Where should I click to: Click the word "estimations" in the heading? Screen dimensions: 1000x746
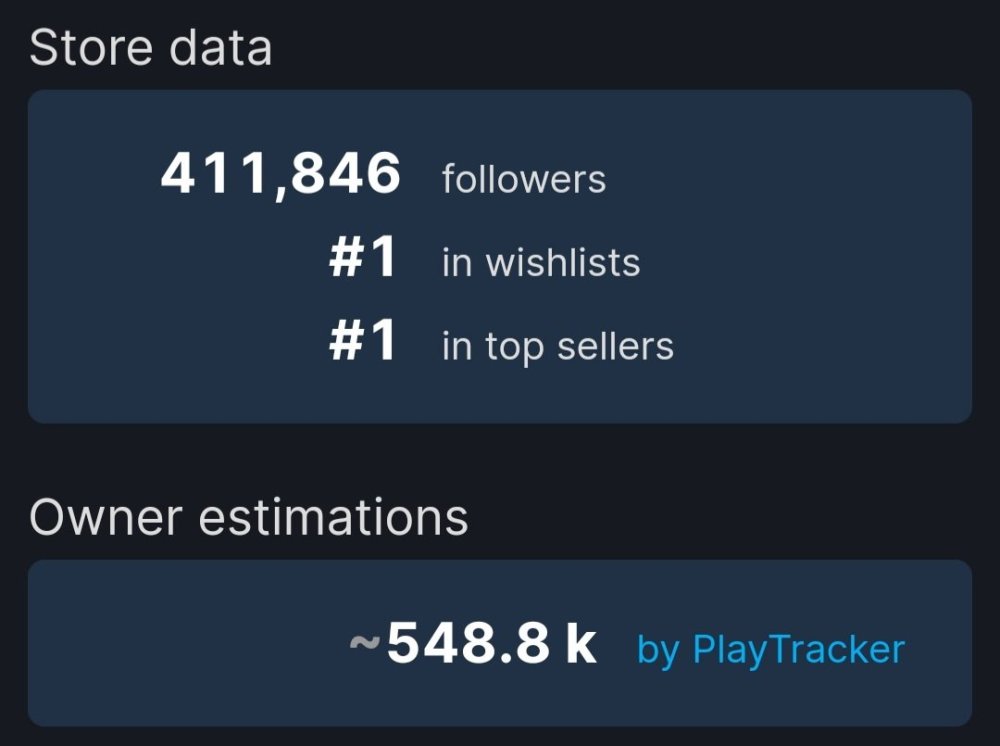(334, 517)
